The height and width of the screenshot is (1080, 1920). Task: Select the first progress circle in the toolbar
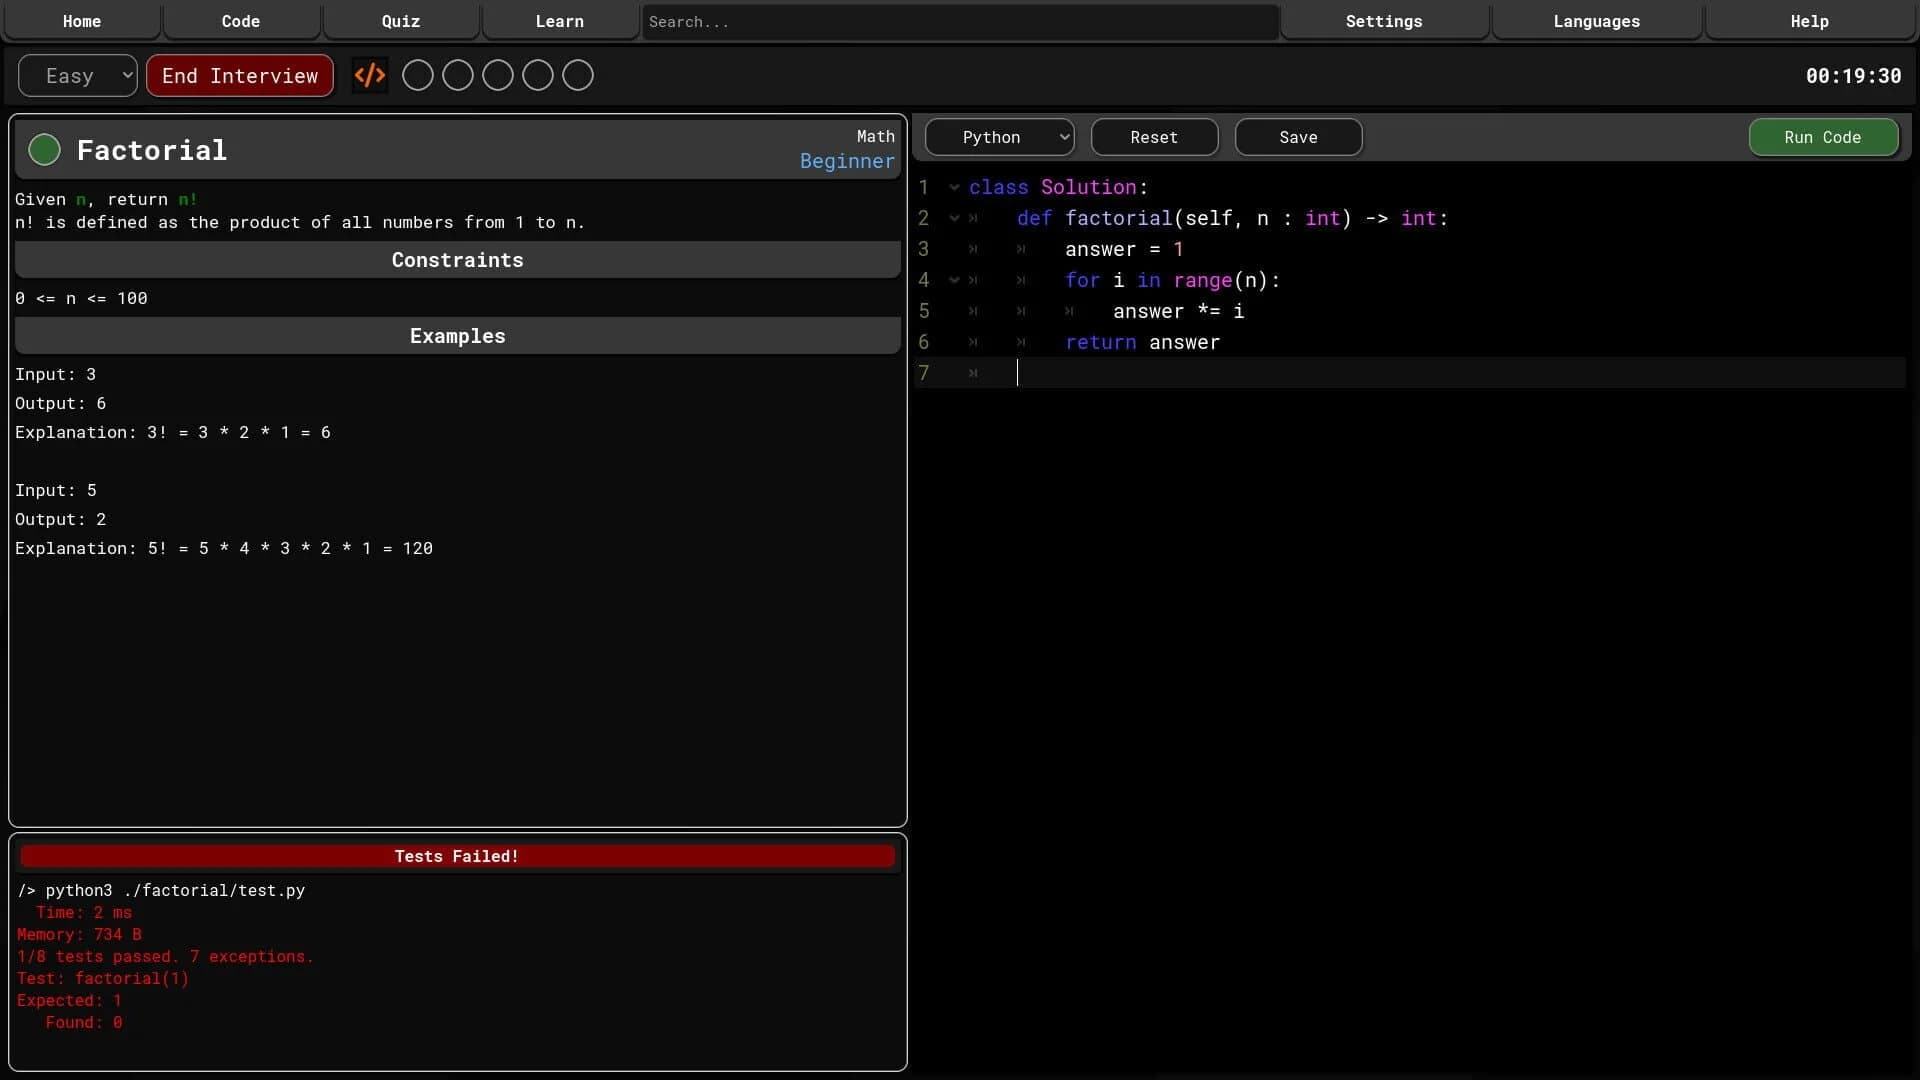[x=417, y=75]
